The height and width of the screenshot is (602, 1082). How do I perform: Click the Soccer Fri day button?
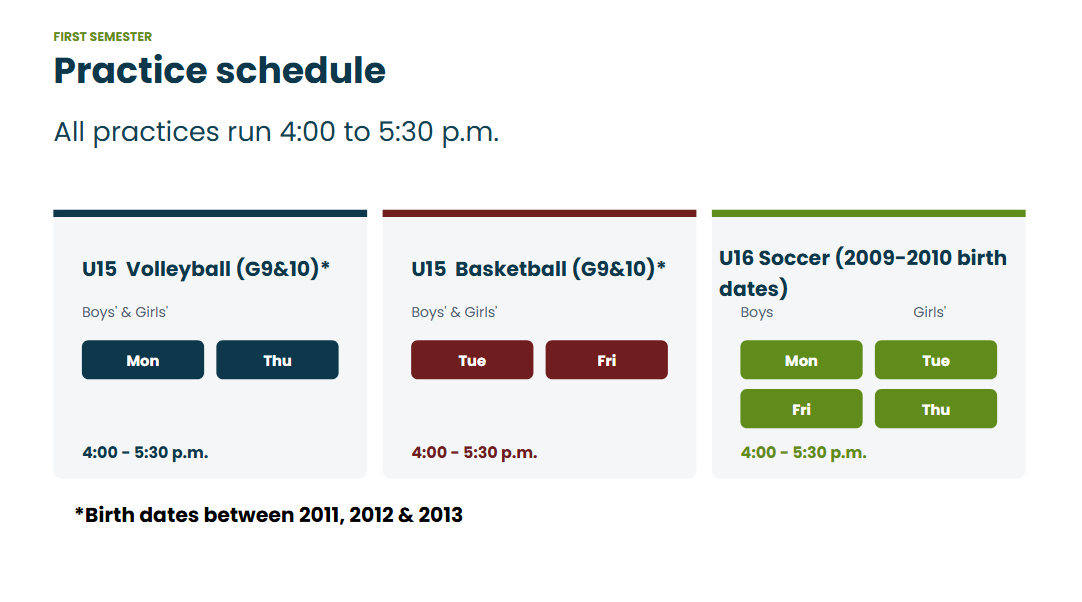pos(801,409)
